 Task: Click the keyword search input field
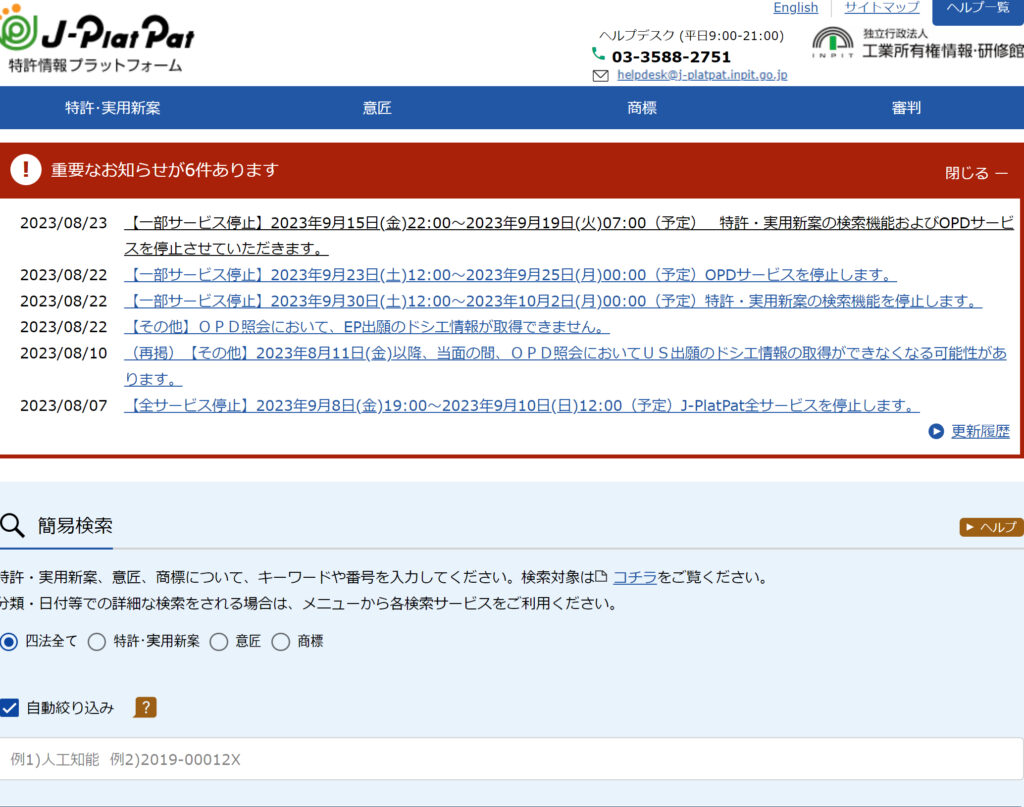tap(510, 759)
